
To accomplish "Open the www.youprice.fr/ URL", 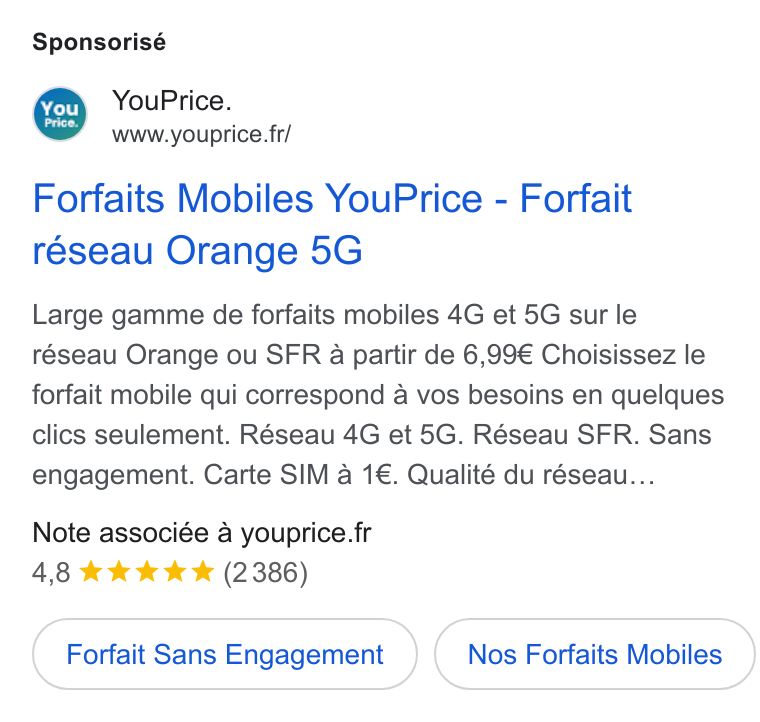I will 202,135.
